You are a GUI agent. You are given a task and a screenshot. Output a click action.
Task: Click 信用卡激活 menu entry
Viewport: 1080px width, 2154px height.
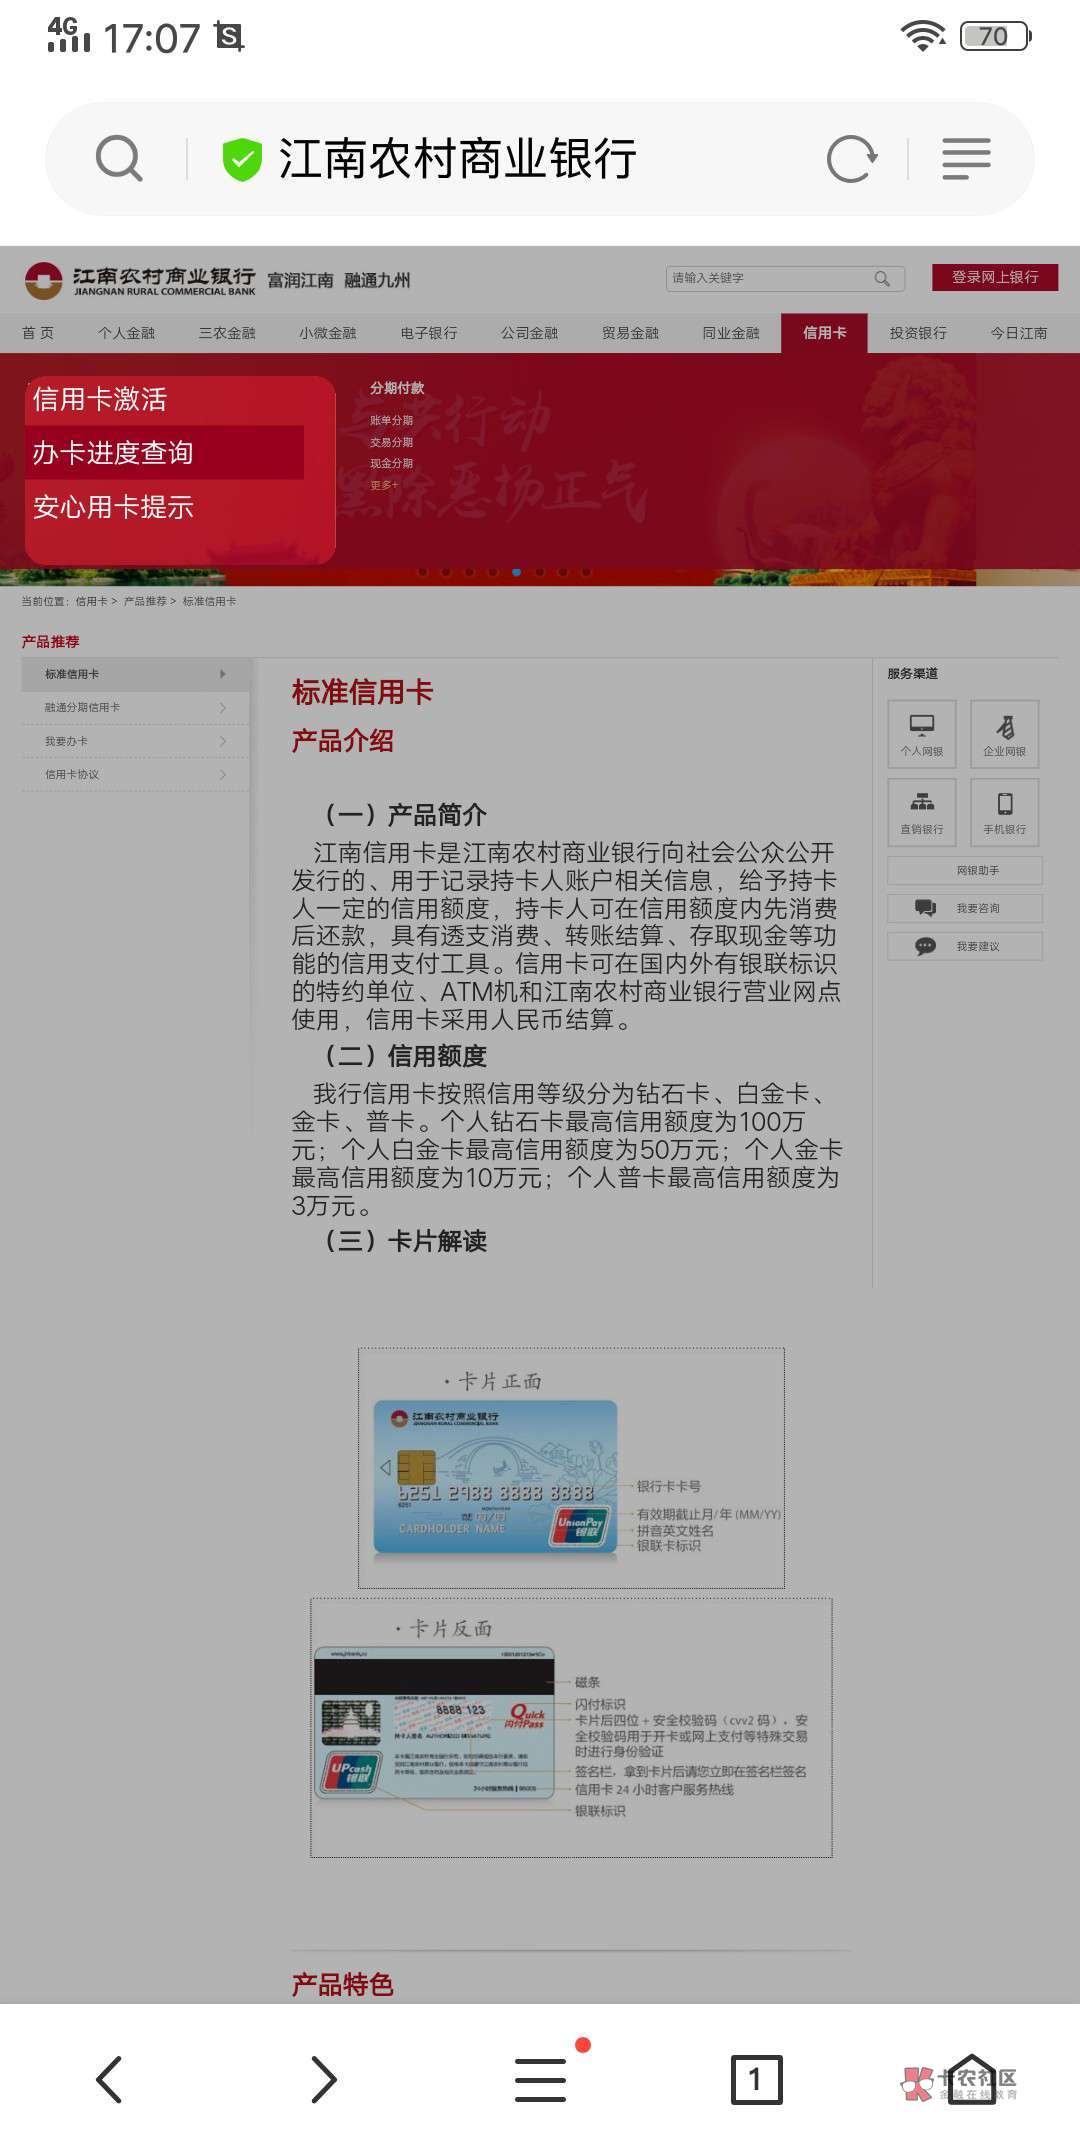point(100,399)
